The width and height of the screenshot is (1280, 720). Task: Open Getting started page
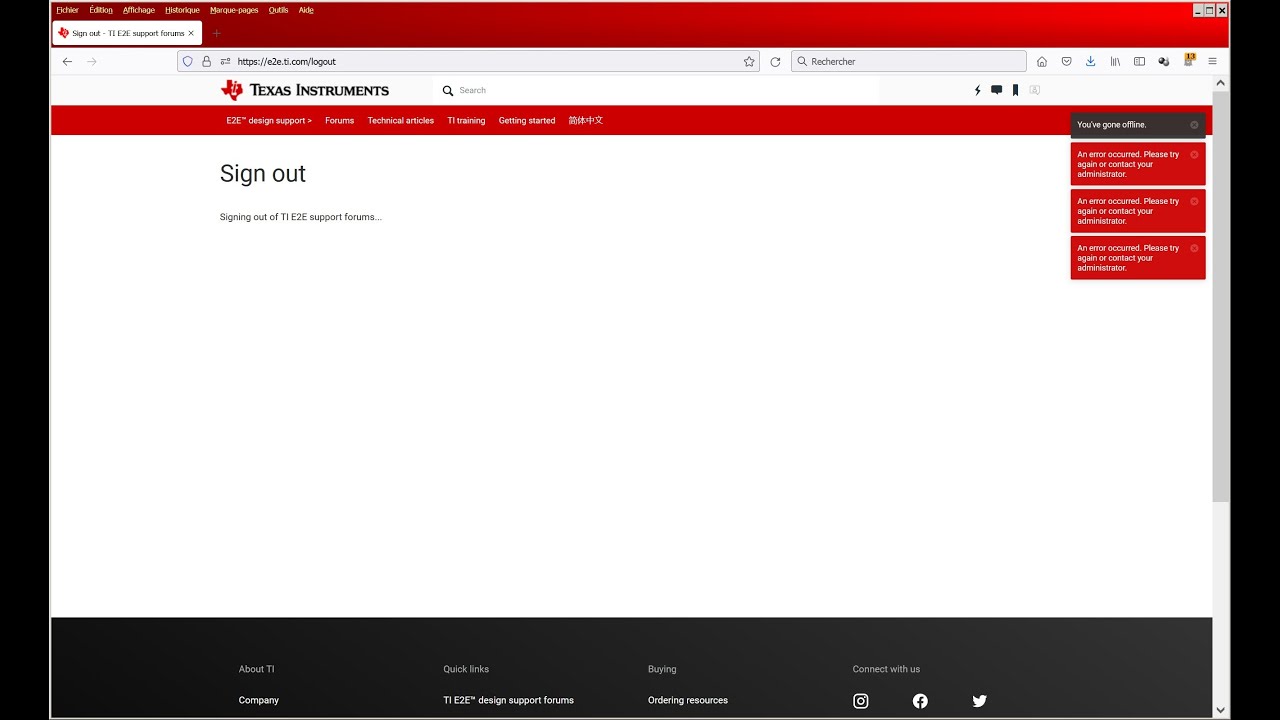tap(527, 120)
